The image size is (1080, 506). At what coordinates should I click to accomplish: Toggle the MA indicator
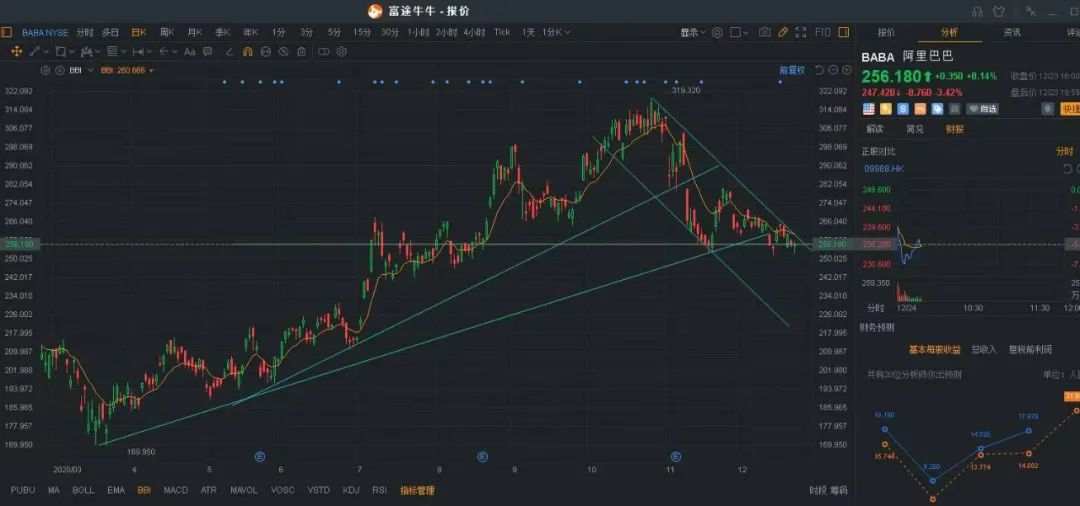coord(54,490)
